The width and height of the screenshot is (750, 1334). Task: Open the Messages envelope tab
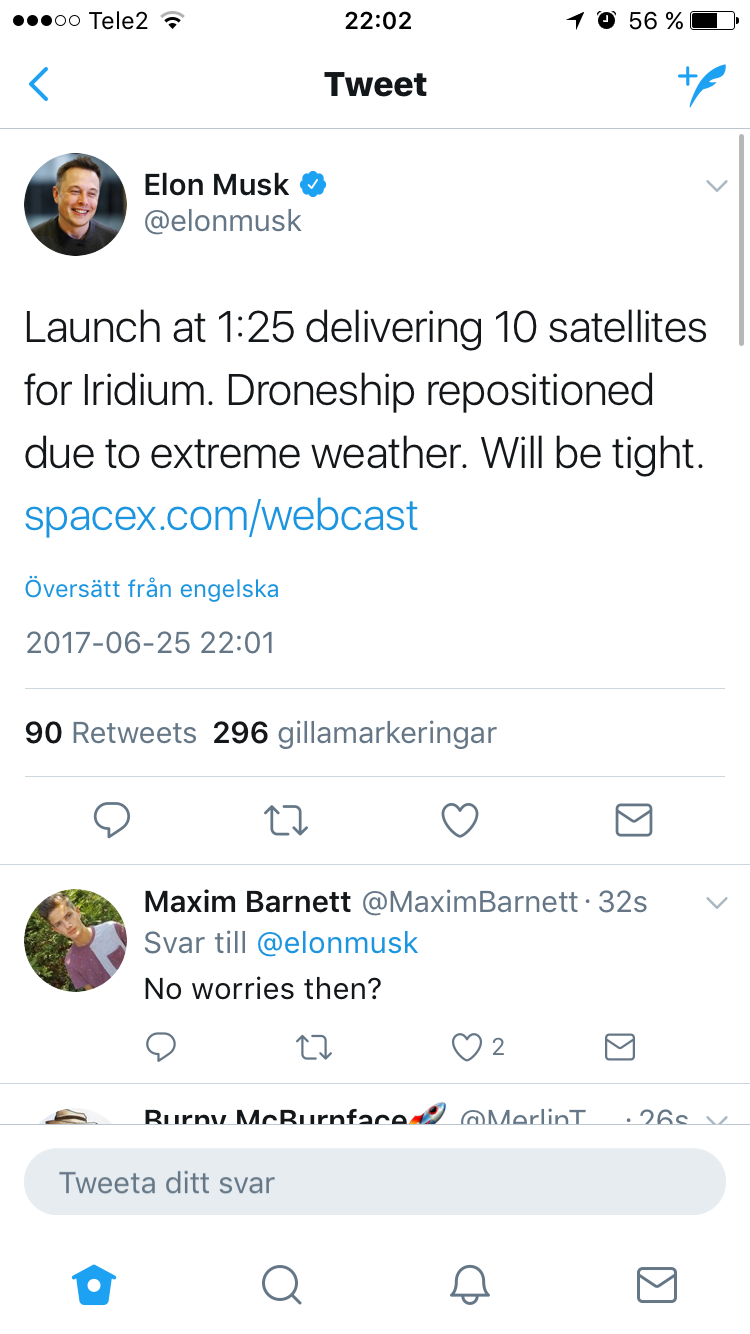[656, 1284]
